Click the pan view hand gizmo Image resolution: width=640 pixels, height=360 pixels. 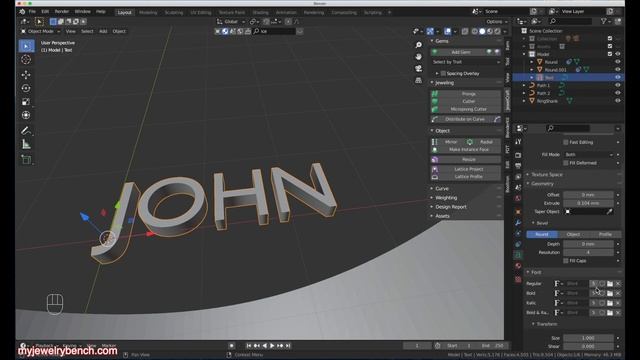[x=418, y=57]
